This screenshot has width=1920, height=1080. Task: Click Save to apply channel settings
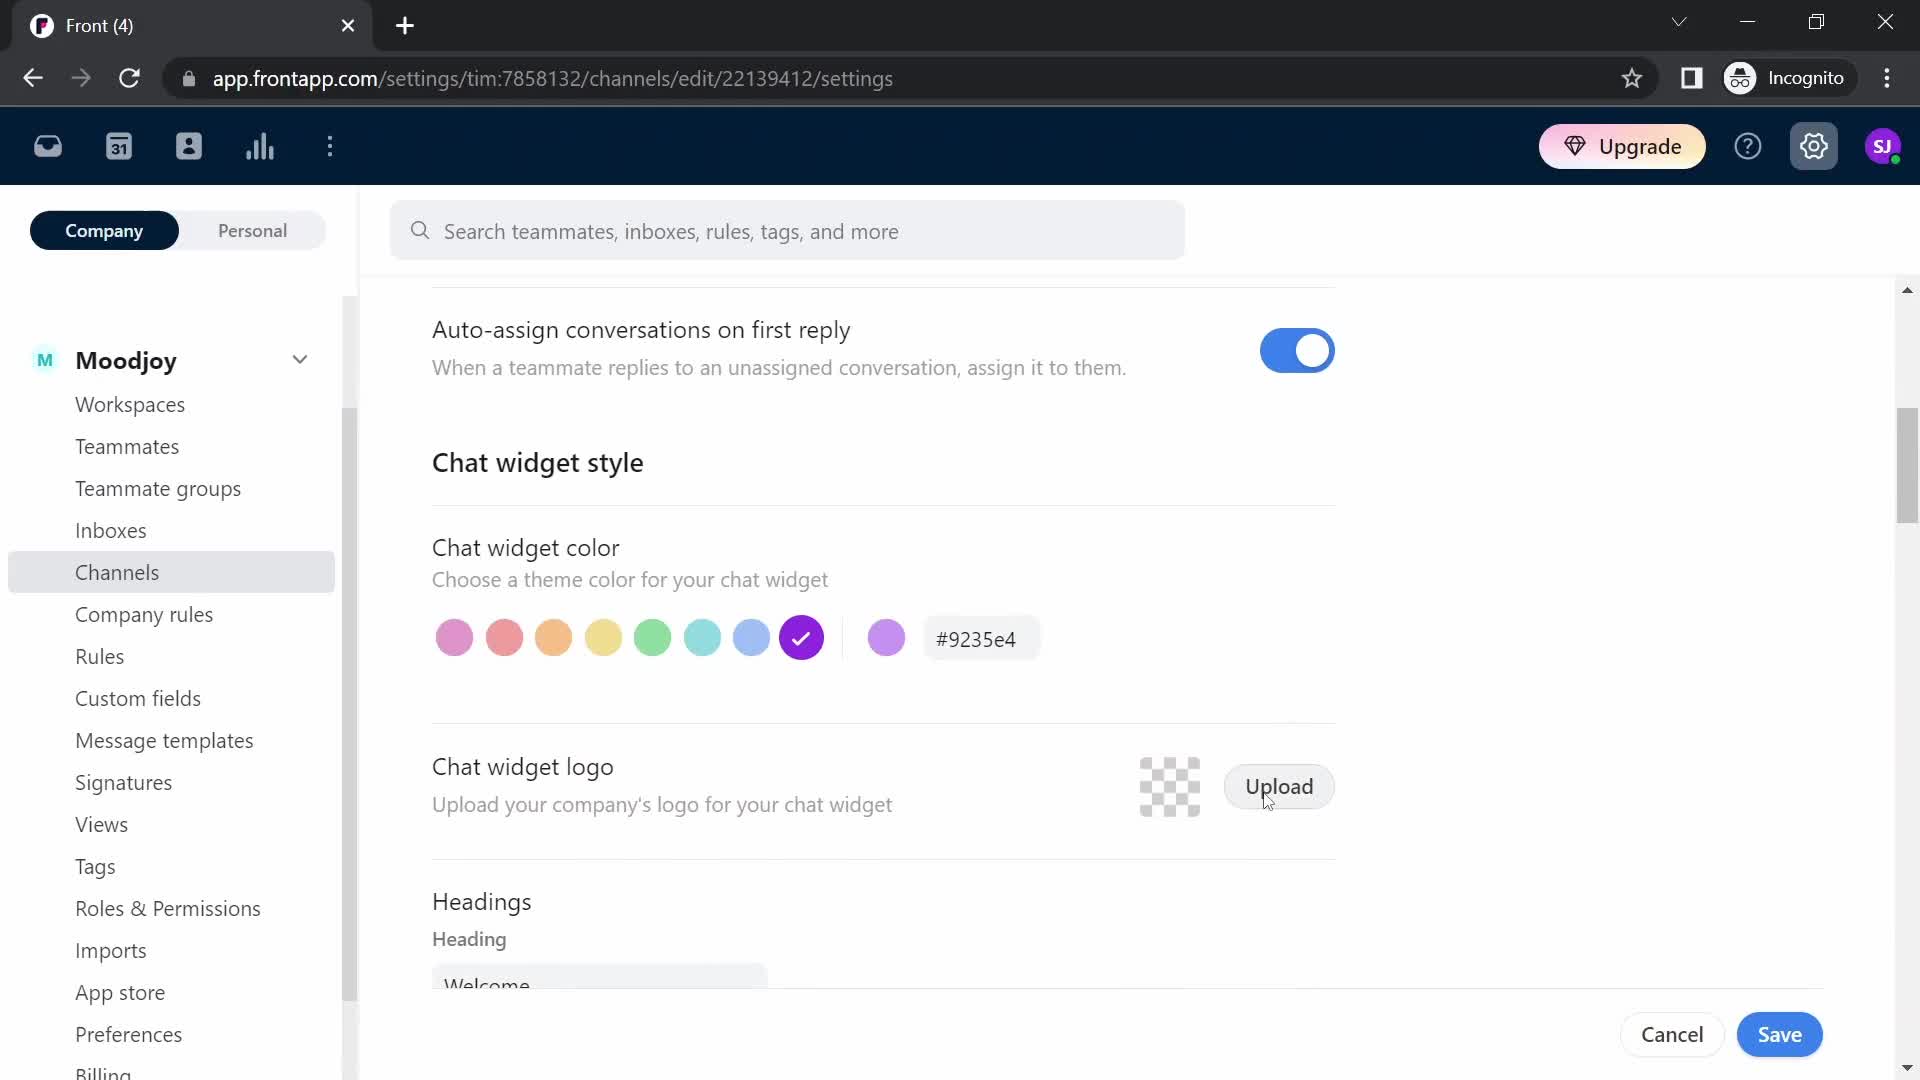(1779, 1034)
